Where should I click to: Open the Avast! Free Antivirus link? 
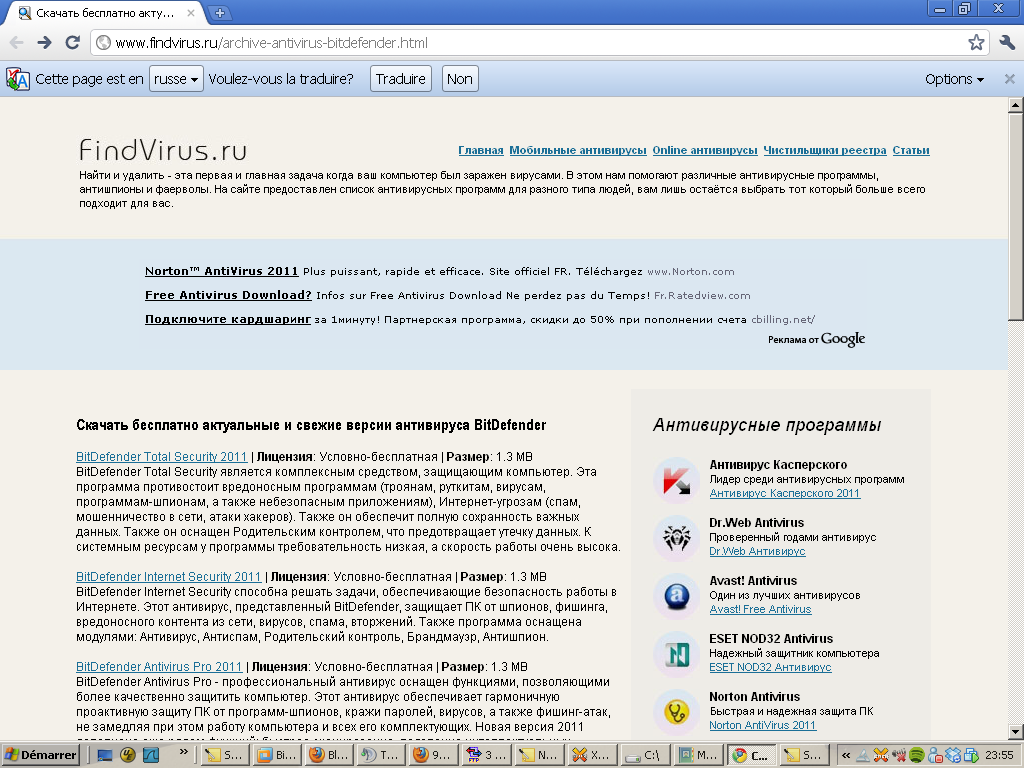pyautogui.click(x=760, y=609)
